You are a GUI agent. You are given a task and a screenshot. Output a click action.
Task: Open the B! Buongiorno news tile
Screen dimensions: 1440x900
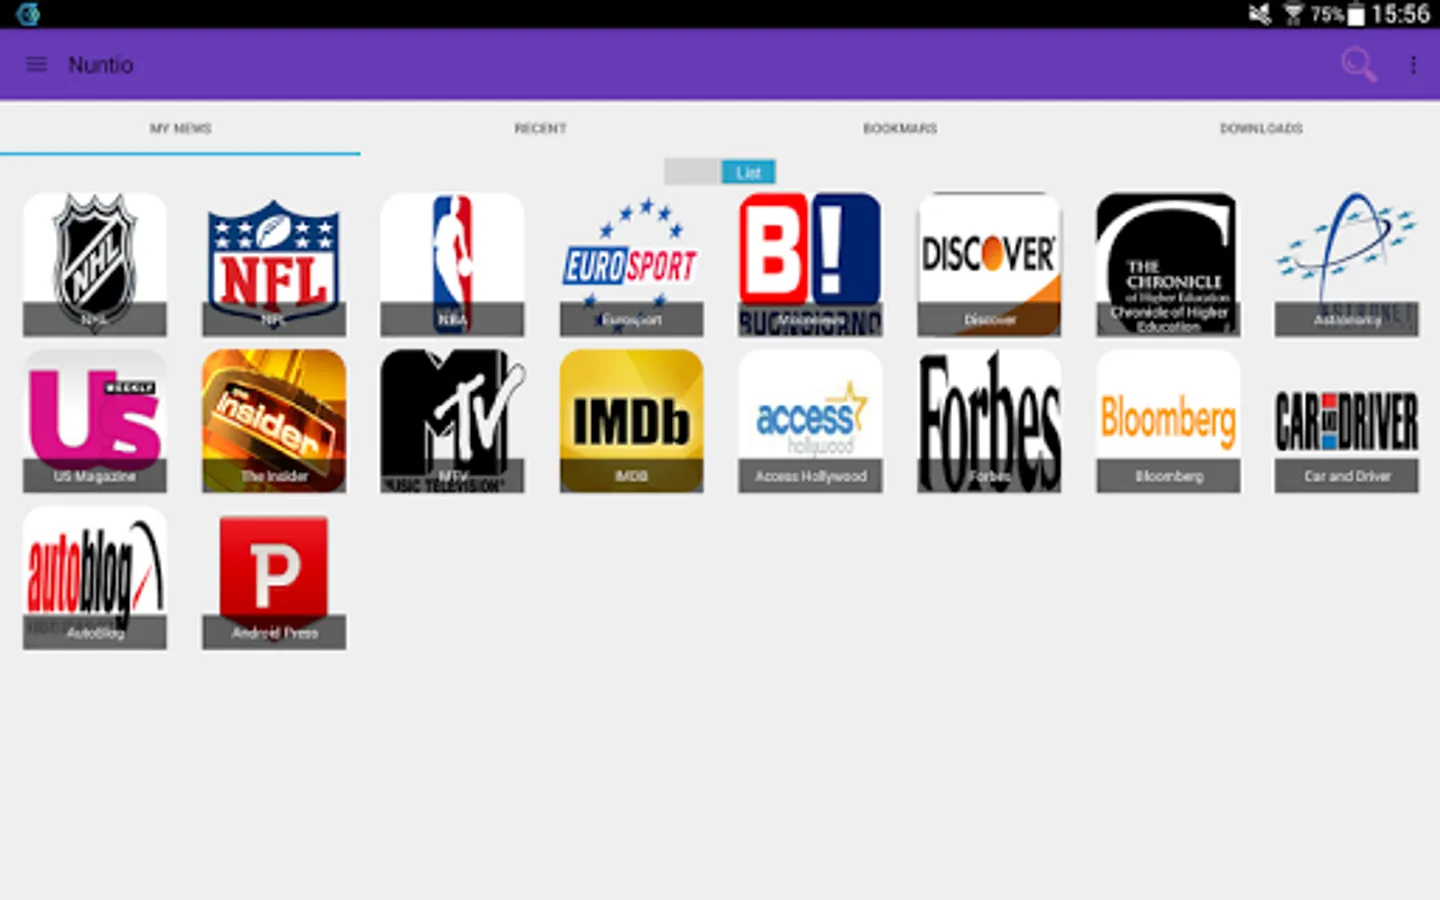tap(810, 264)
